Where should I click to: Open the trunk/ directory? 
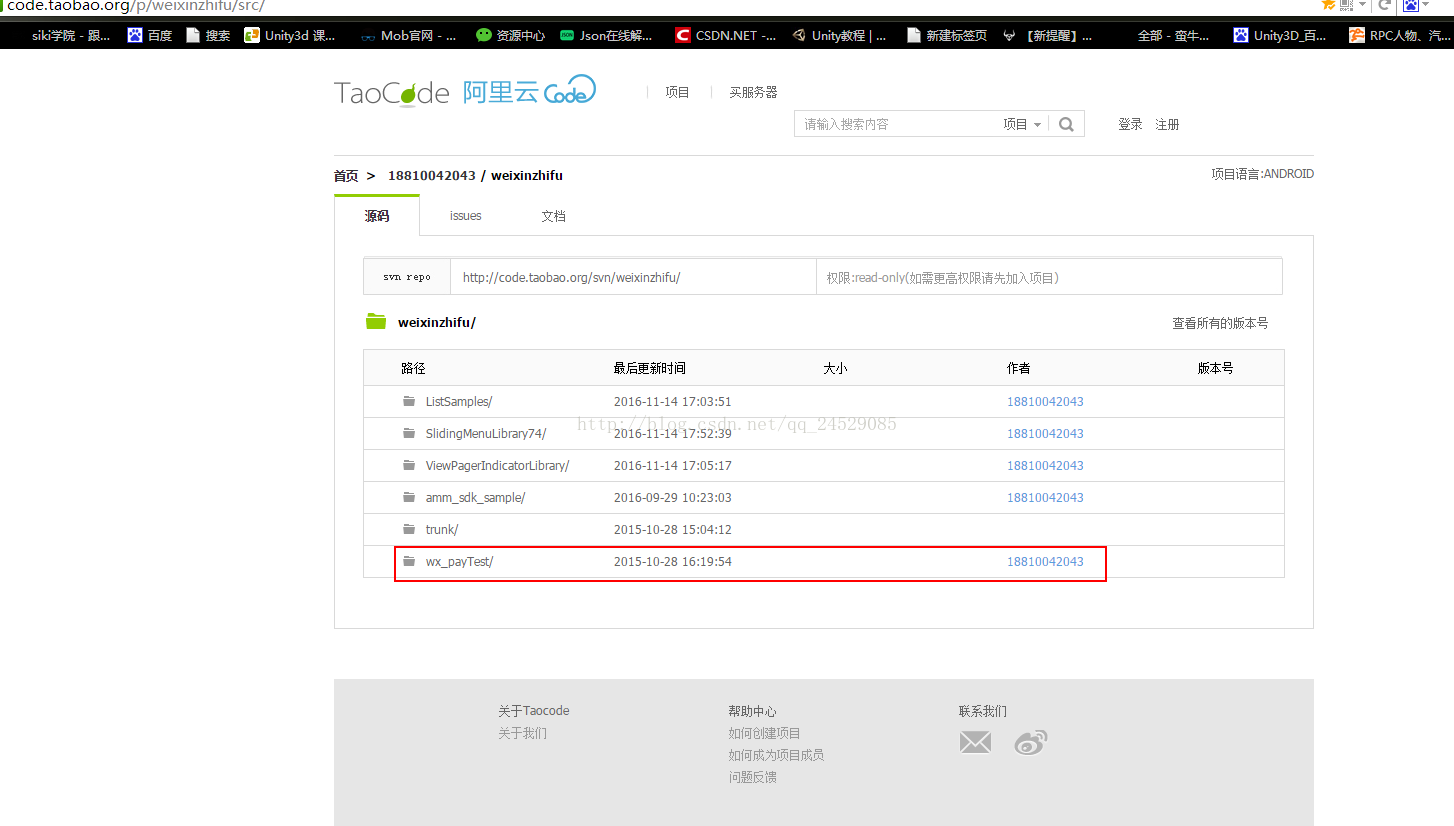coord(442,529)
